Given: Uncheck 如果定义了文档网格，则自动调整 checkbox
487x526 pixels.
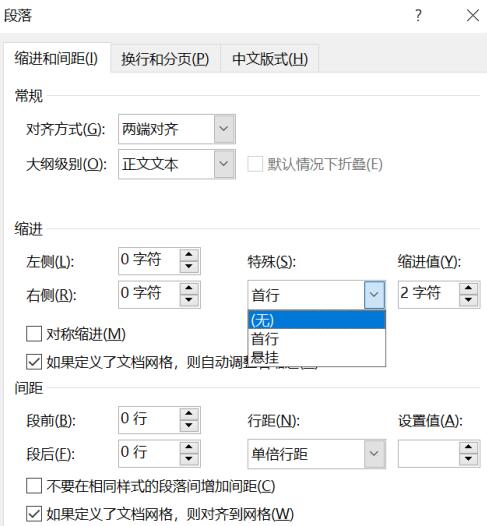Looking at the screenshot, I should (x=34, y=362).
